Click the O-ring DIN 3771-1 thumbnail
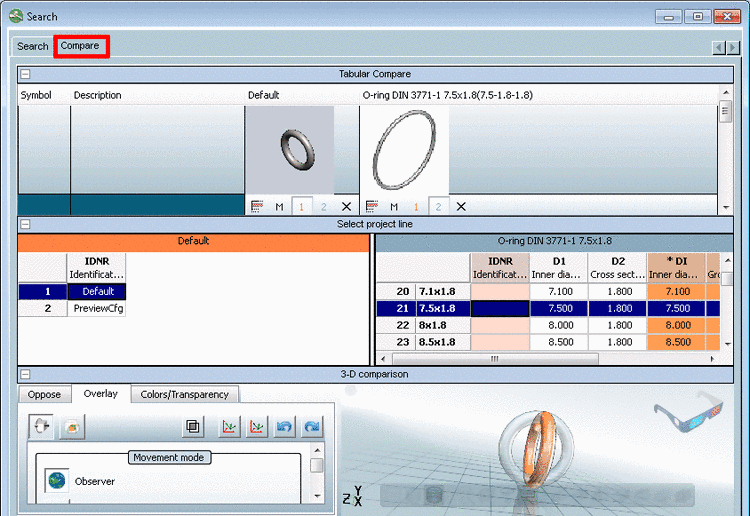This screenshot has height=516, width=750. click(405, 150)
